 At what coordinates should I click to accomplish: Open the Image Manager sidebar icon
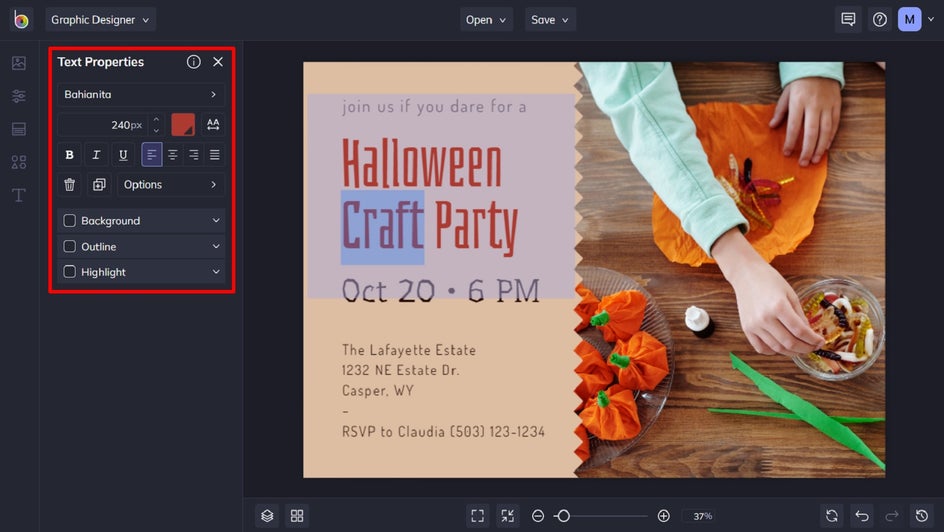(19, 63)
